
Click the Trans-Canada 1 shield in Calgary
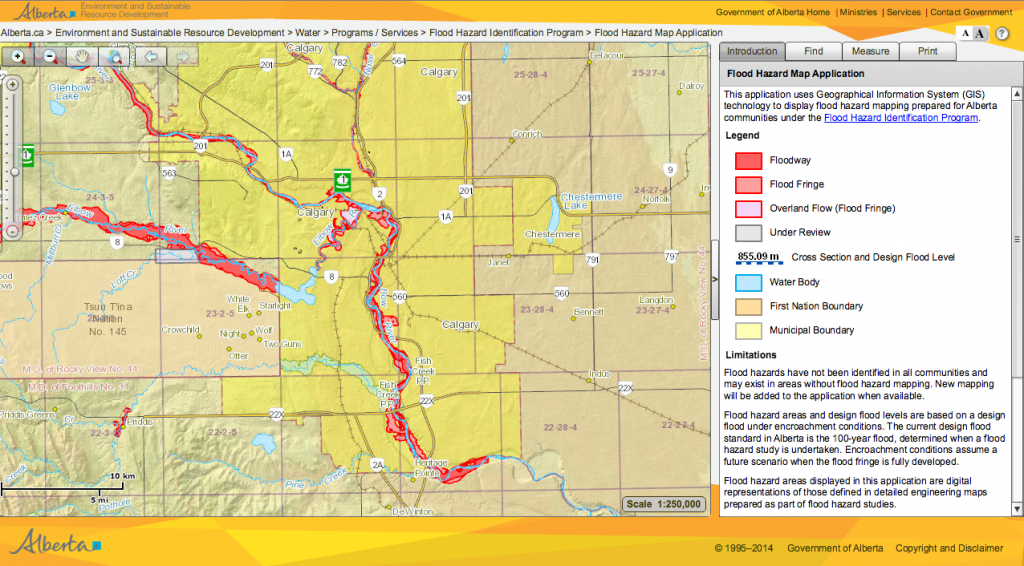pos(342,180)
